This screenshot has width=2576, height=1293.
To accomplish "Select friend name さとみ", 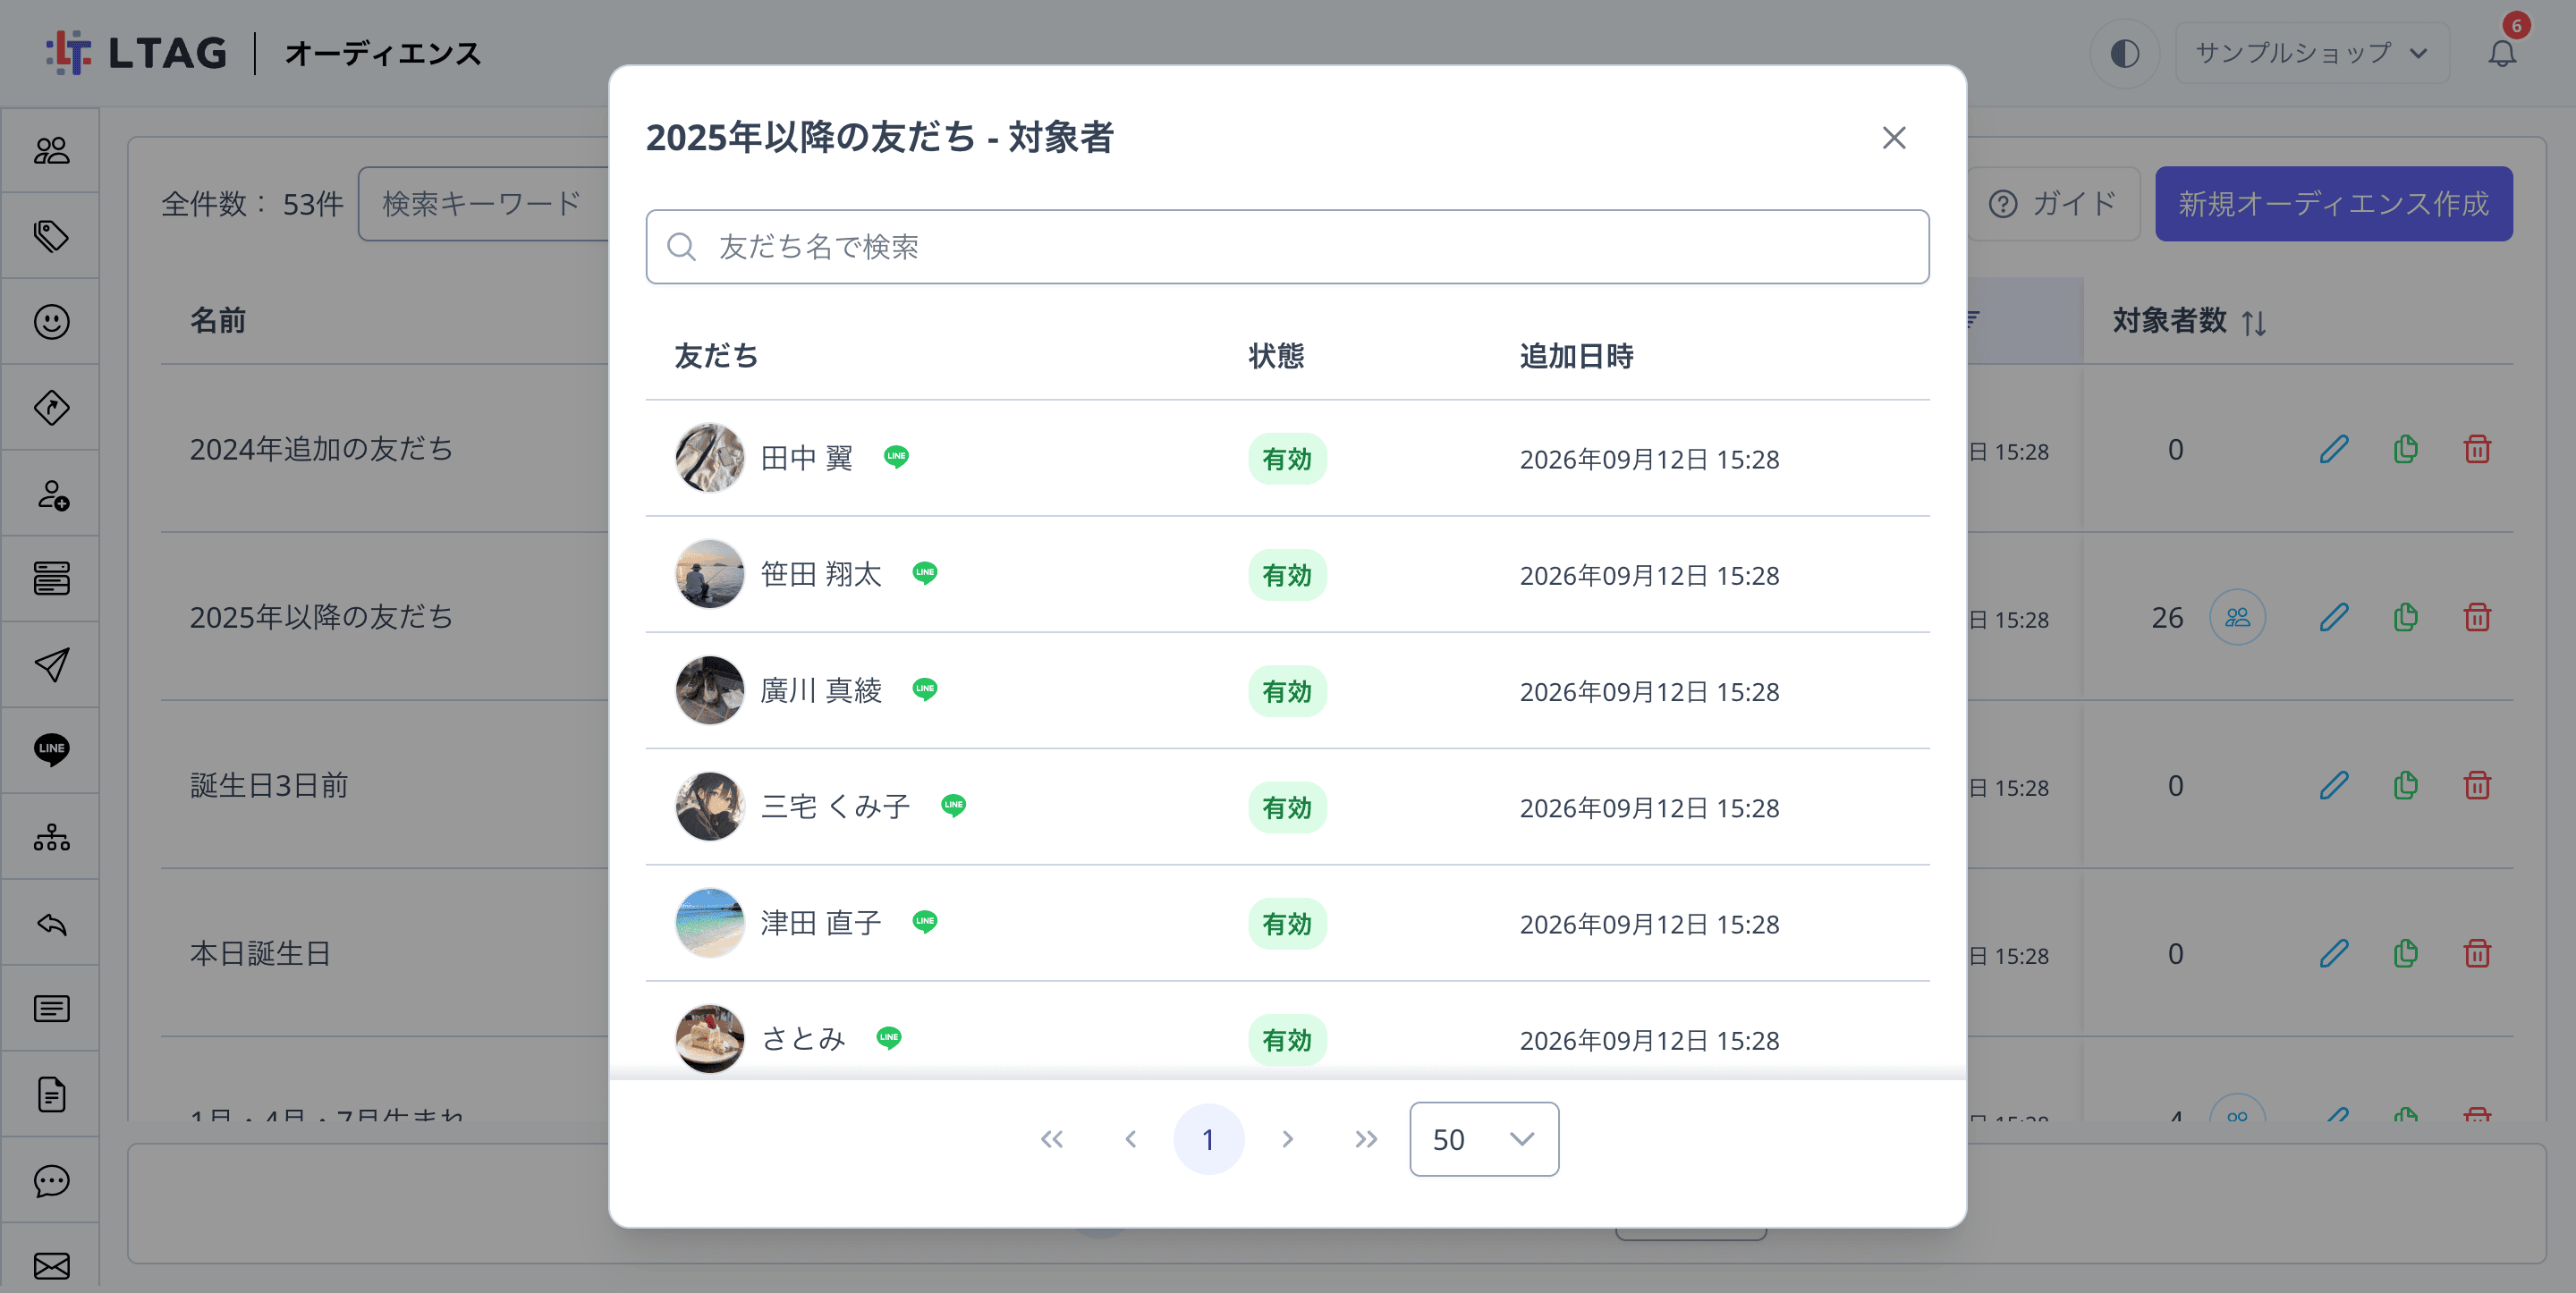I will 803,1039.
